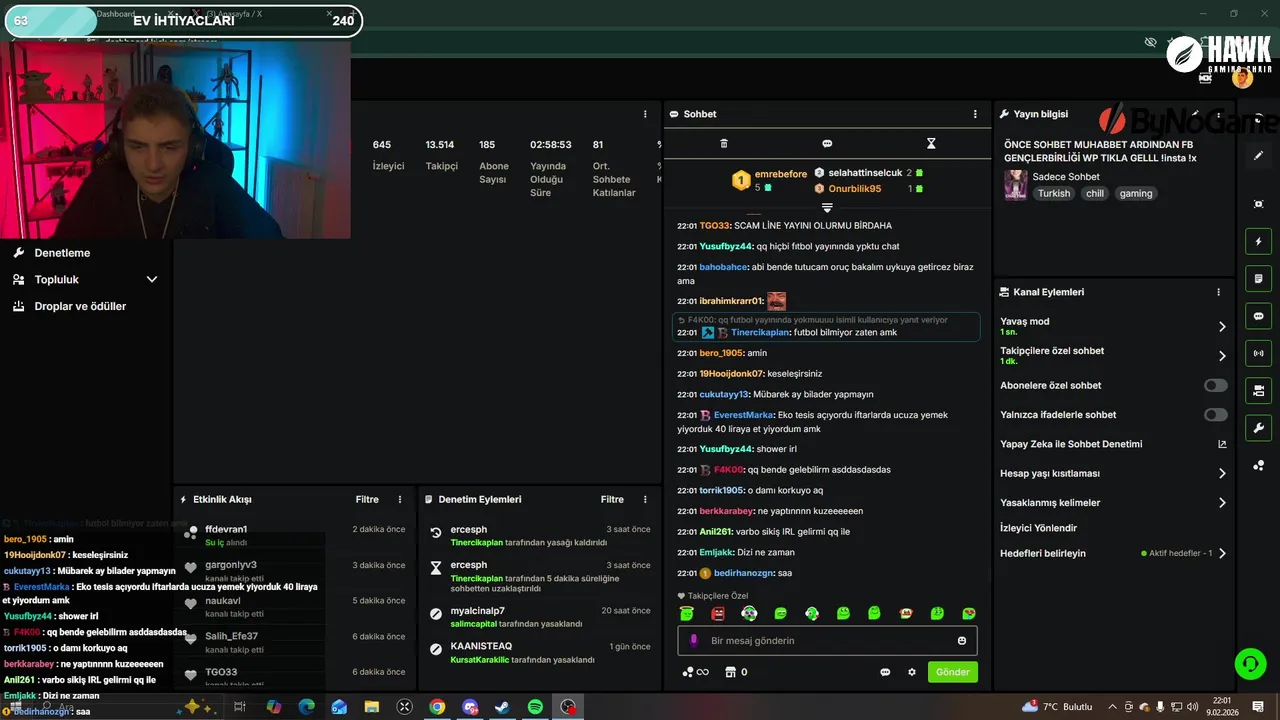The image size is (1280, 720).
Task: Expand Yavaş mod settings
Action: [1222, 326]
